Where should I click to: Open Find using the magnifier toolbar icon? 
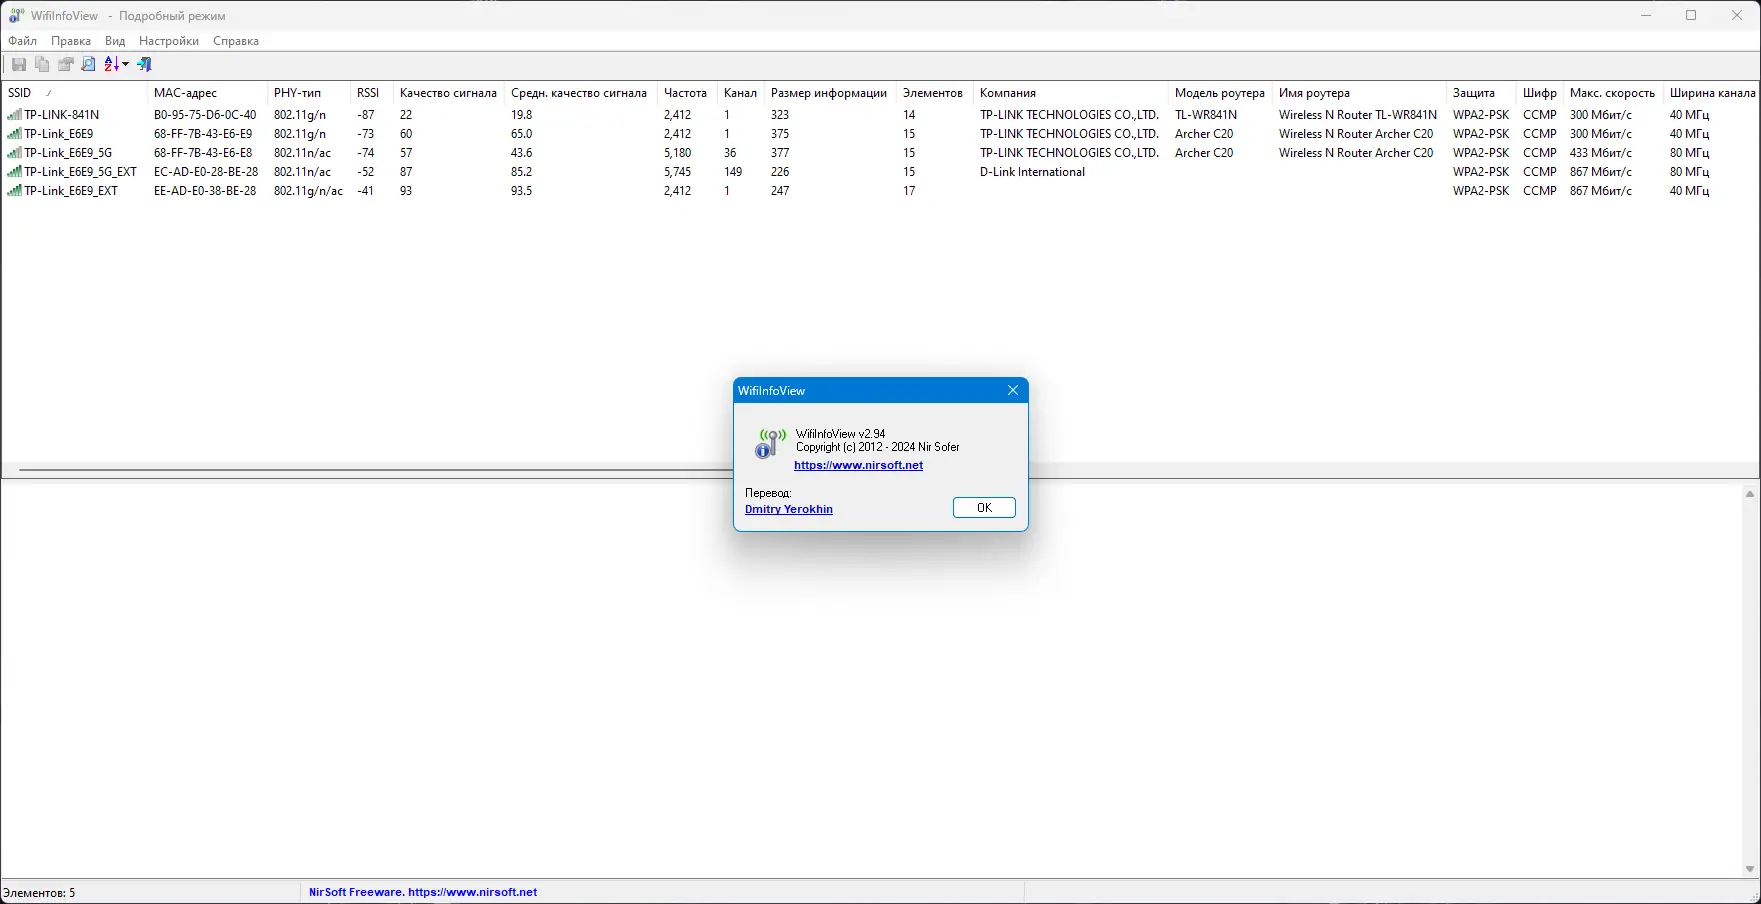88,64
